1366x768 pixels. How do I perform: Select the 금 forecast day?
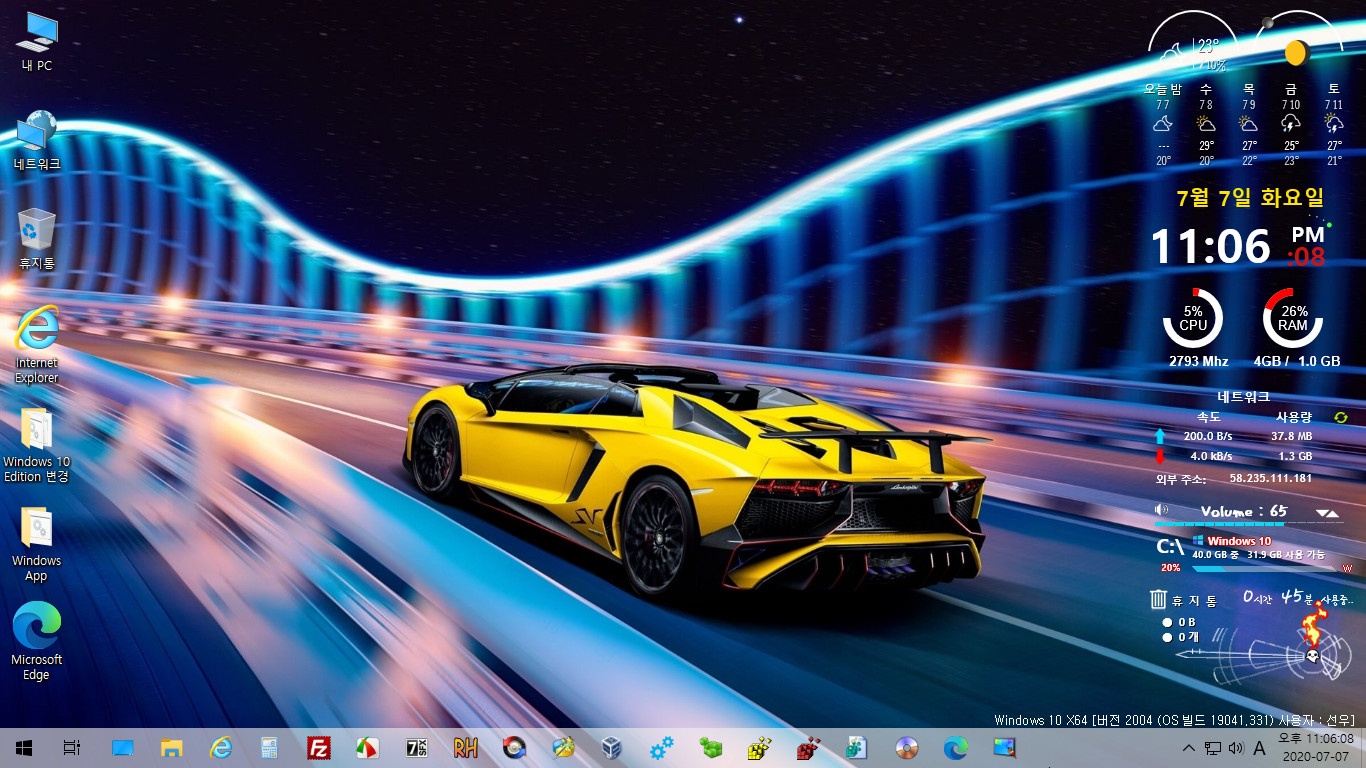(x=1291, y=125)
